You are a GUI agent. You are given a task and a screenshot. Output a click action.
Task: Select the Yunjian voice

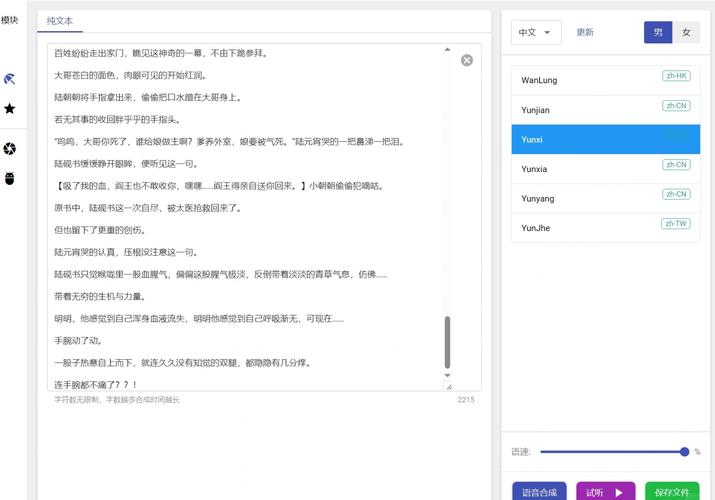click(x=606, y=110)
